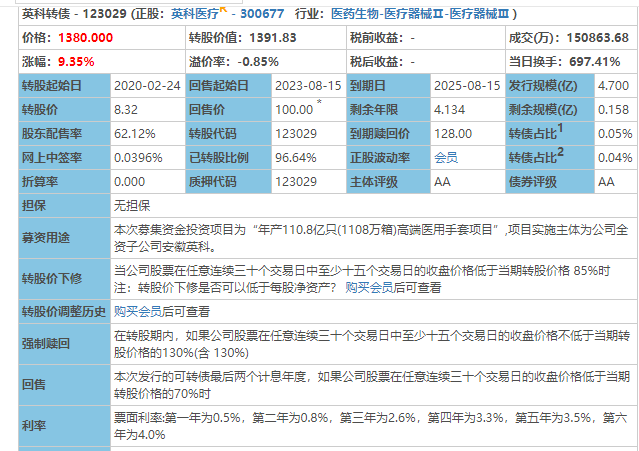The width and height of the screenshot is (639, 451).
Task: Select the value 0.05%
Action: [615, 134]
